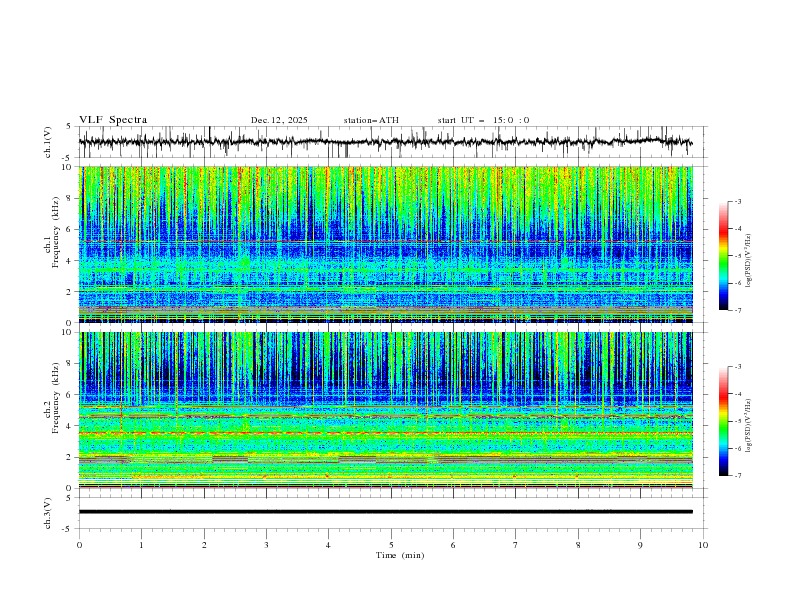The image size is (792, 612).
Task: Click time axis tick label '0'
Action: pyautogui.click(x=79, y=545)
